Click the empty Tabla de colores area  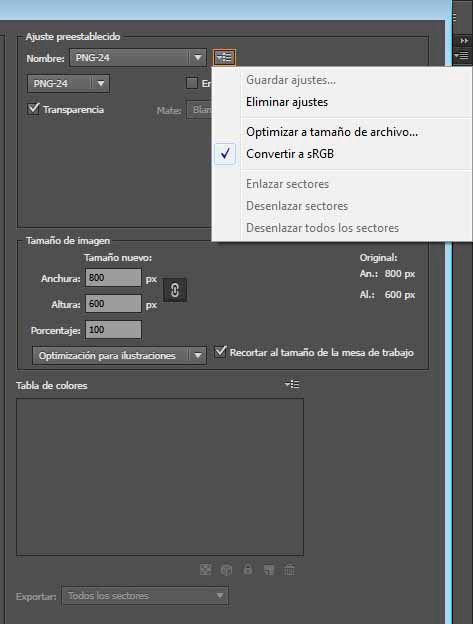pyautogui.click(x=160, y=477)
